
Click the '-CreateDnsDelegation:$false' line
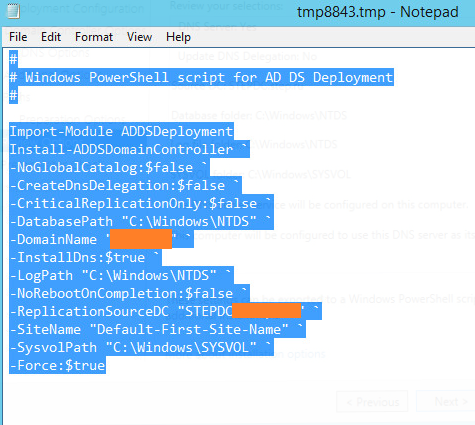tap(125, 185)
